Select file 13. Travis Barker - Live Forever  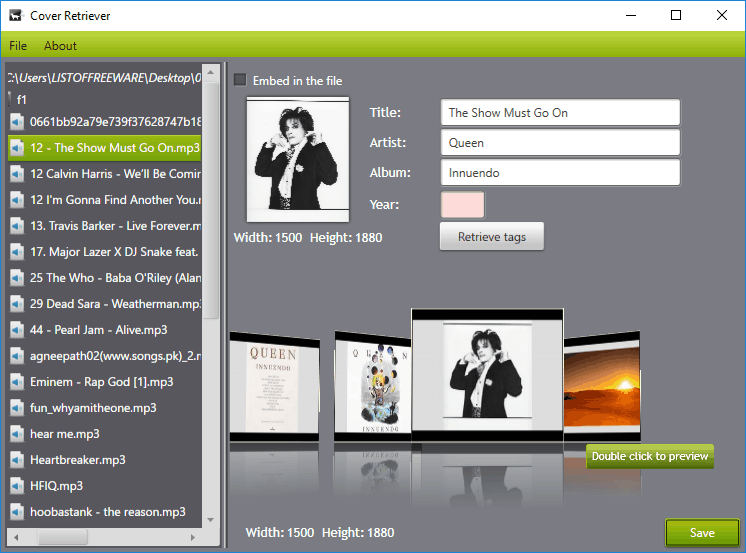click(104, 226)
